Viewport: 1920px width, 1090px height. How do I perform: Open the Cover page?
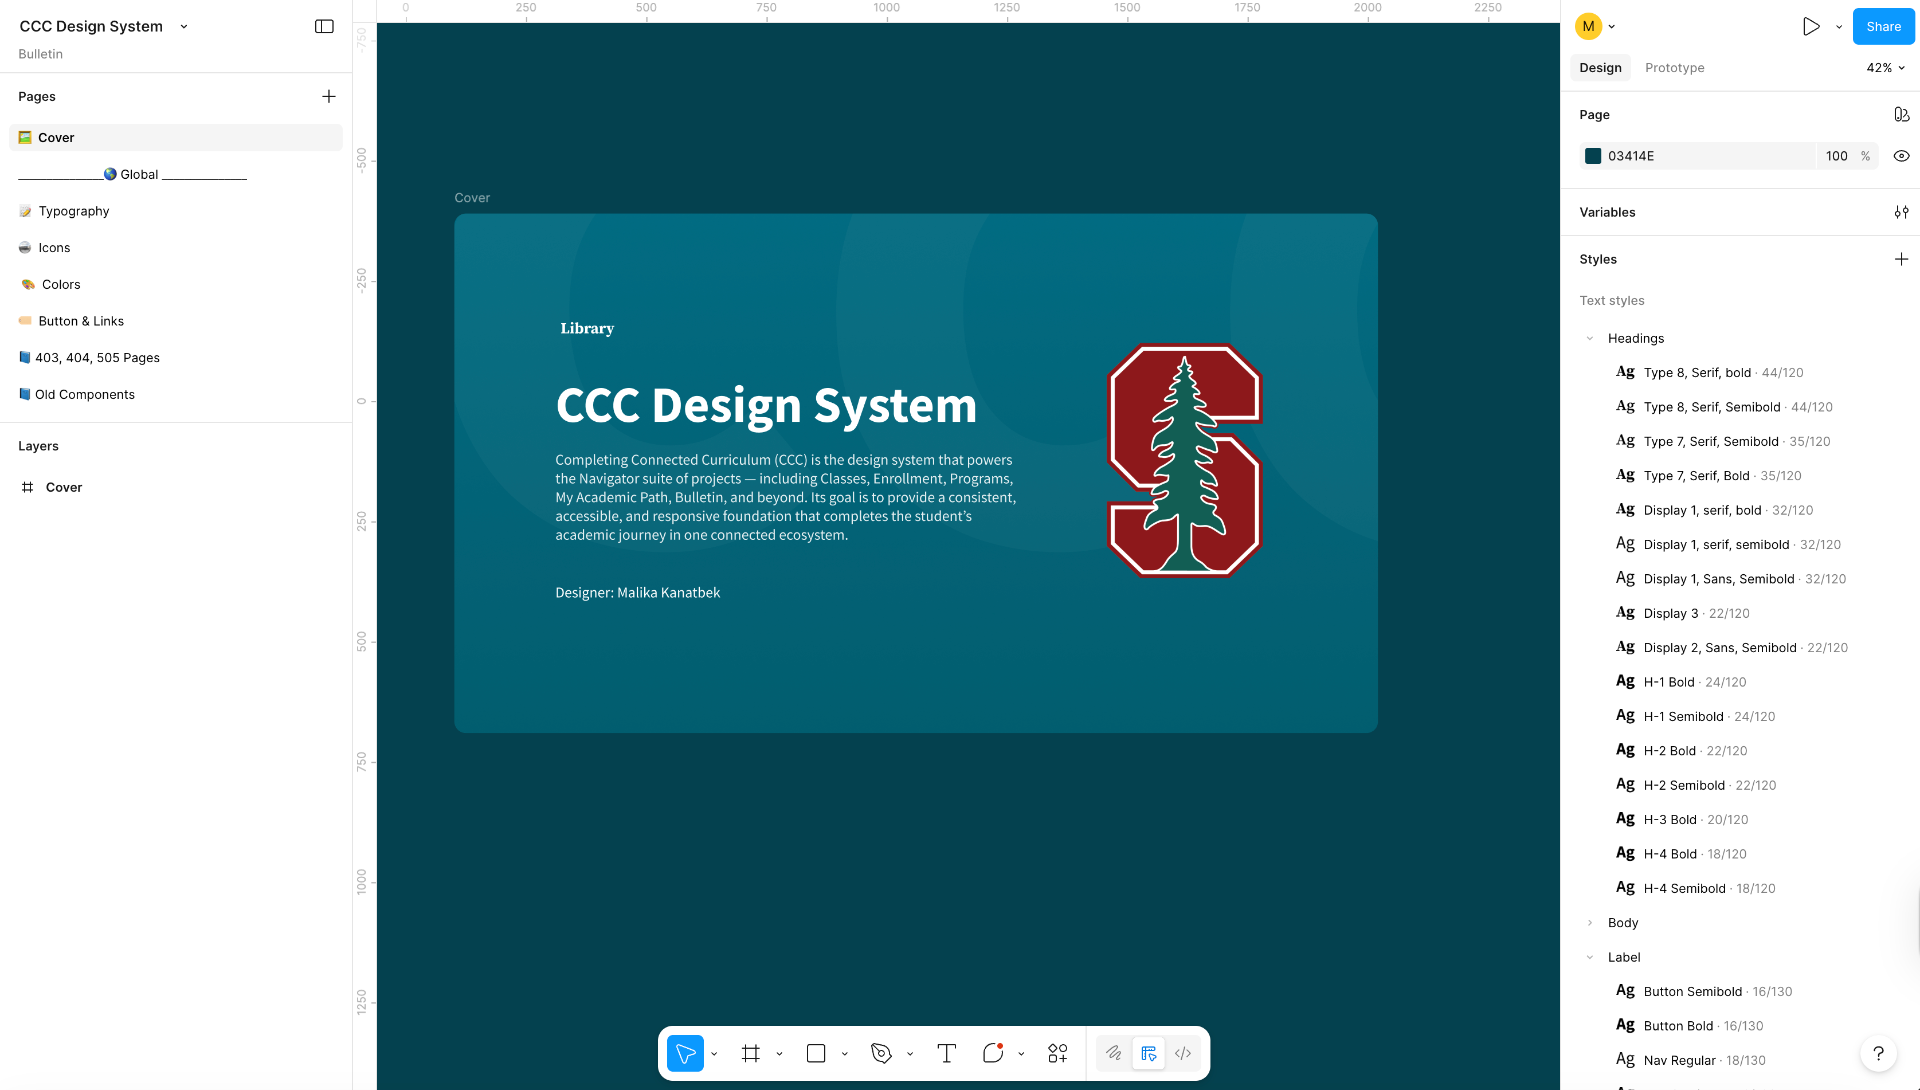(x=176, y=138)
